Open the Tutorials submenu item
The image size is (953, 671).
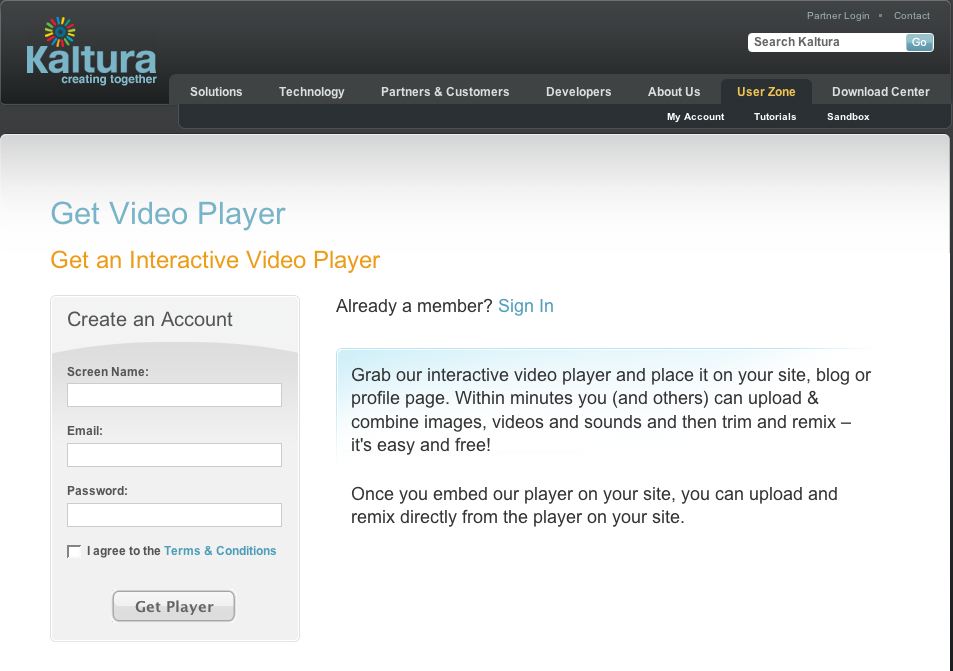(x=775, y=117)
